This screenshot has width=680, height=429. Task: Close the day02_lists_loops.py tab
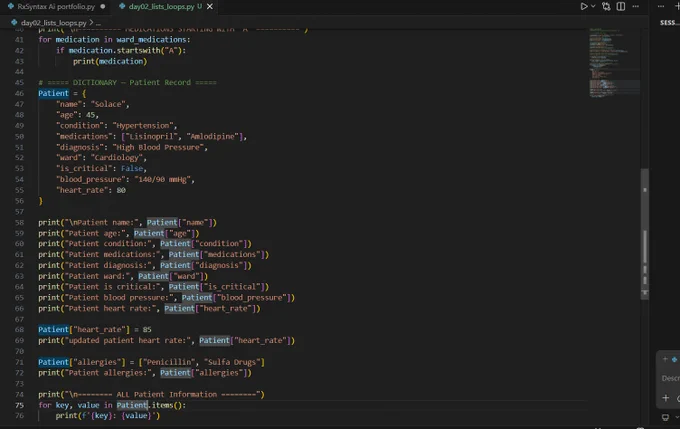(210, 7)
